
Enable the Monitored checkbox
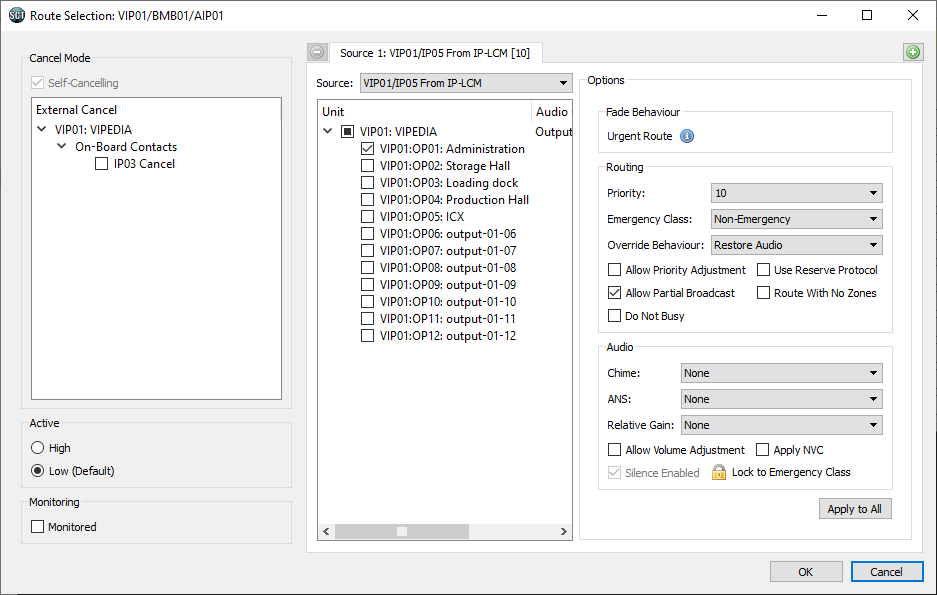[x=38, y=527]
